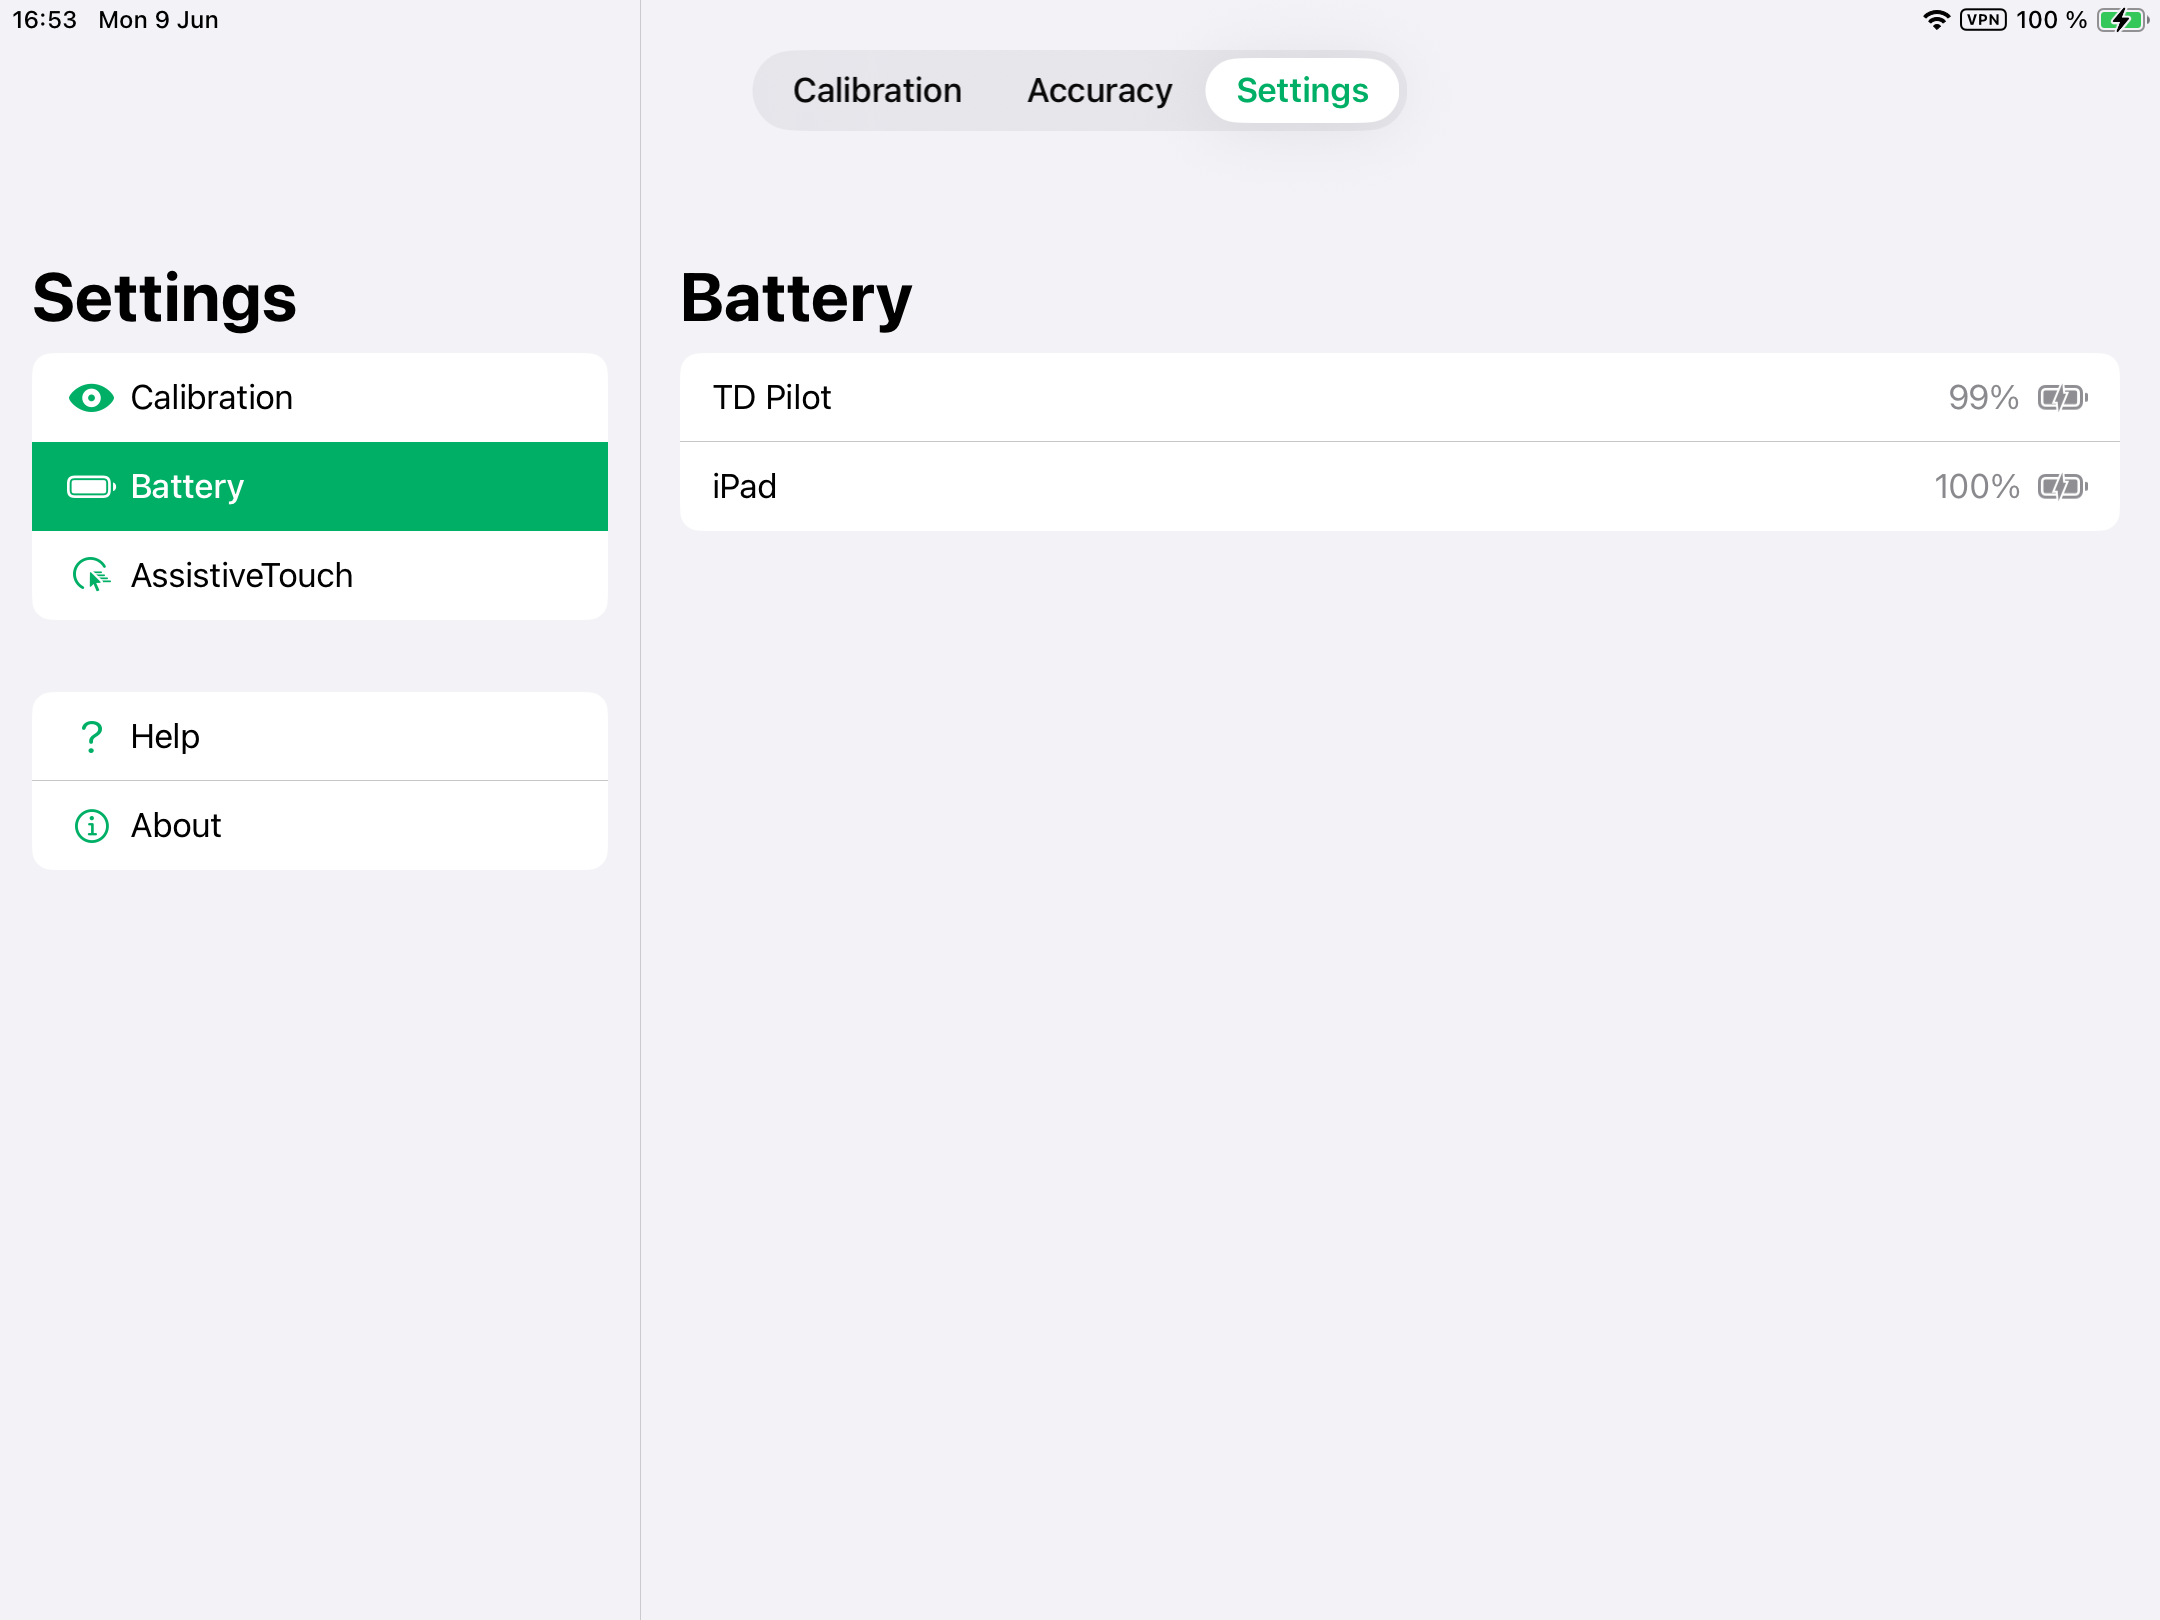
Task: Open the About page
Action: click(320, 826)
